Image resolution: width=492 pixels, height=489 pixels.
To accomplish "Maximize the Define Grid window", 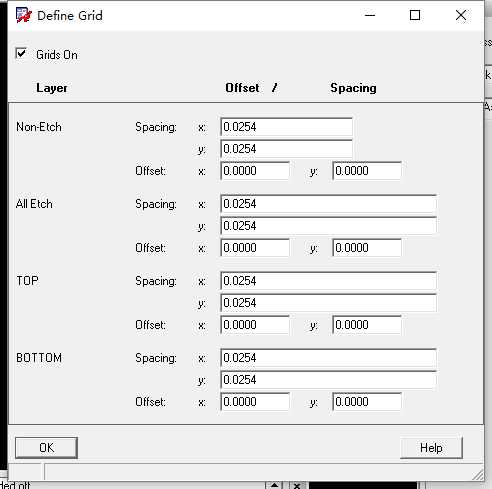I will (x=415, y=15).
